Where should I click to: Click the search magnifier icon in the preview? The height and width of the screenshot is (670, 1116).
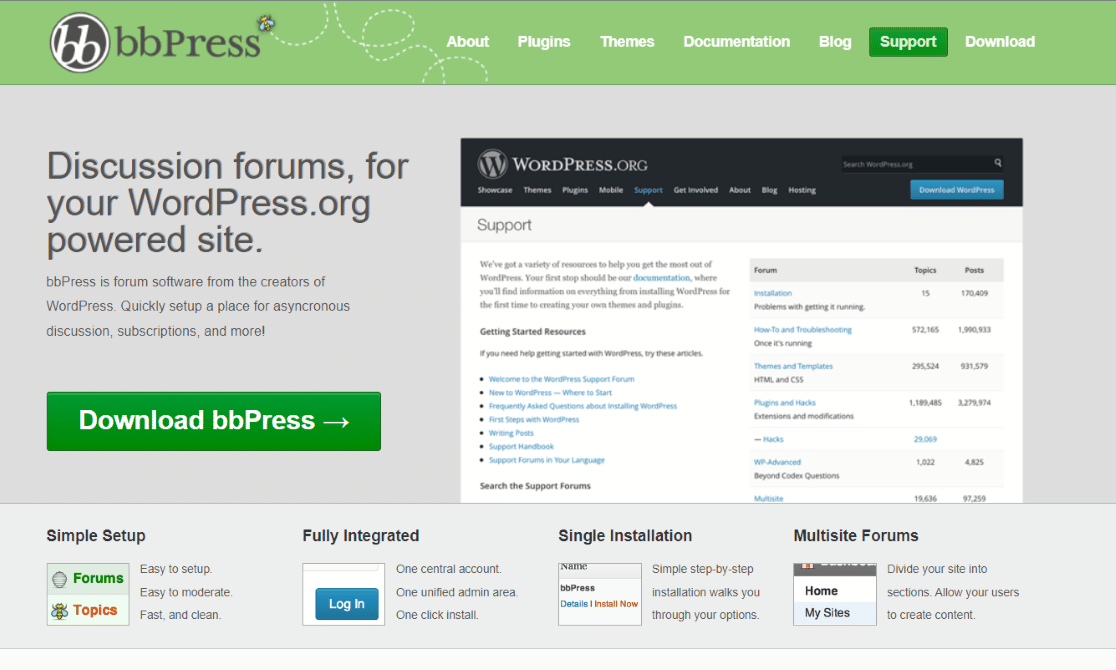pyautogui.click(x=997, y=164)
